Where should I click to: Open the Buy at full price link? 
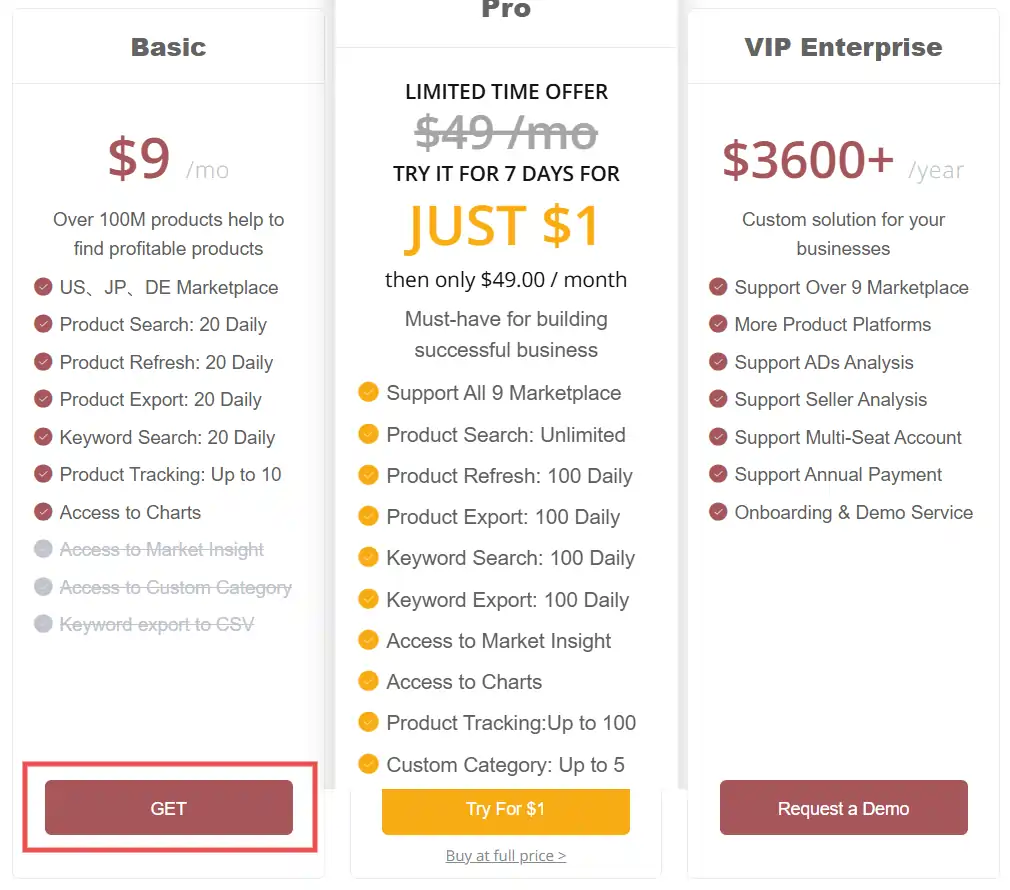pyautogui.click(x=505, y=856)
